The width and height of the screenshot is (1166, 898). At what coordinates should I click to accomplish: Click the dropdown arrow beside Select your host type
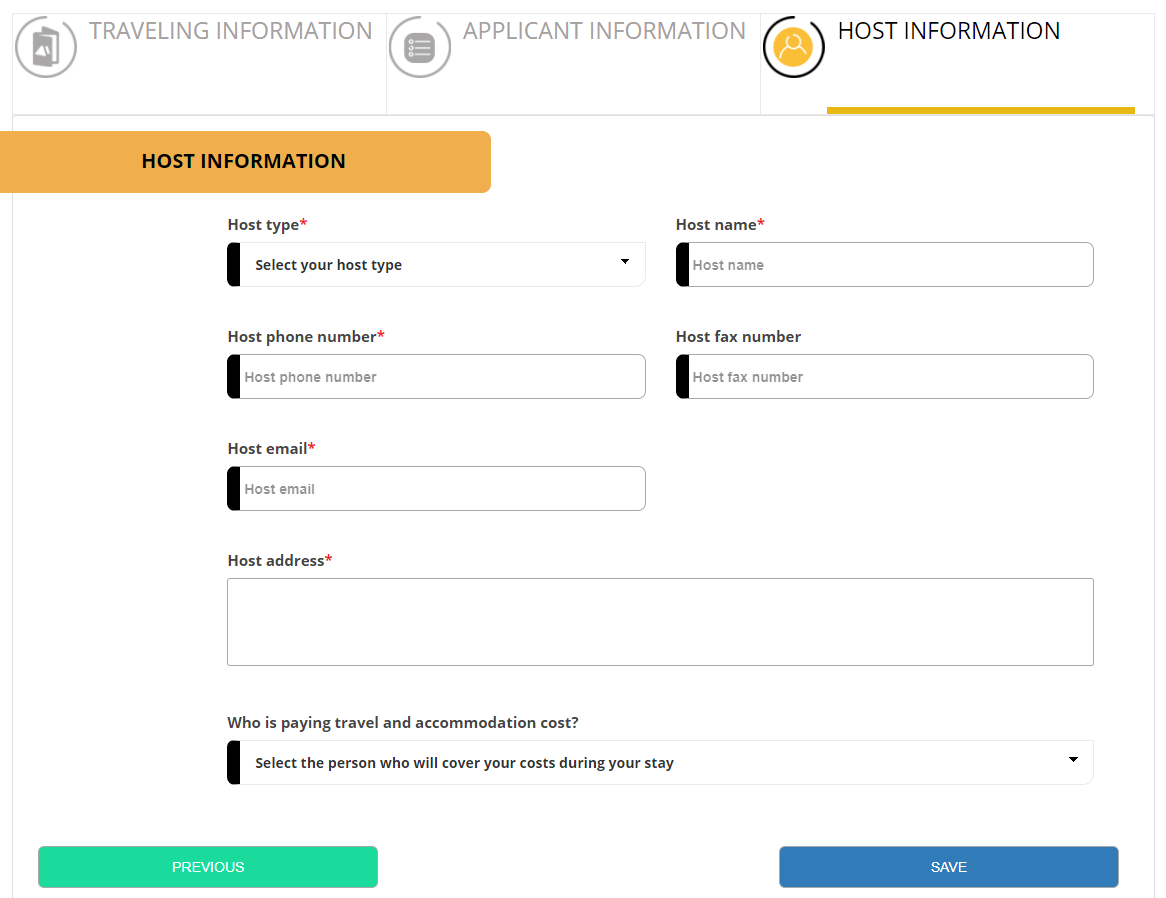tap(625, 262)
